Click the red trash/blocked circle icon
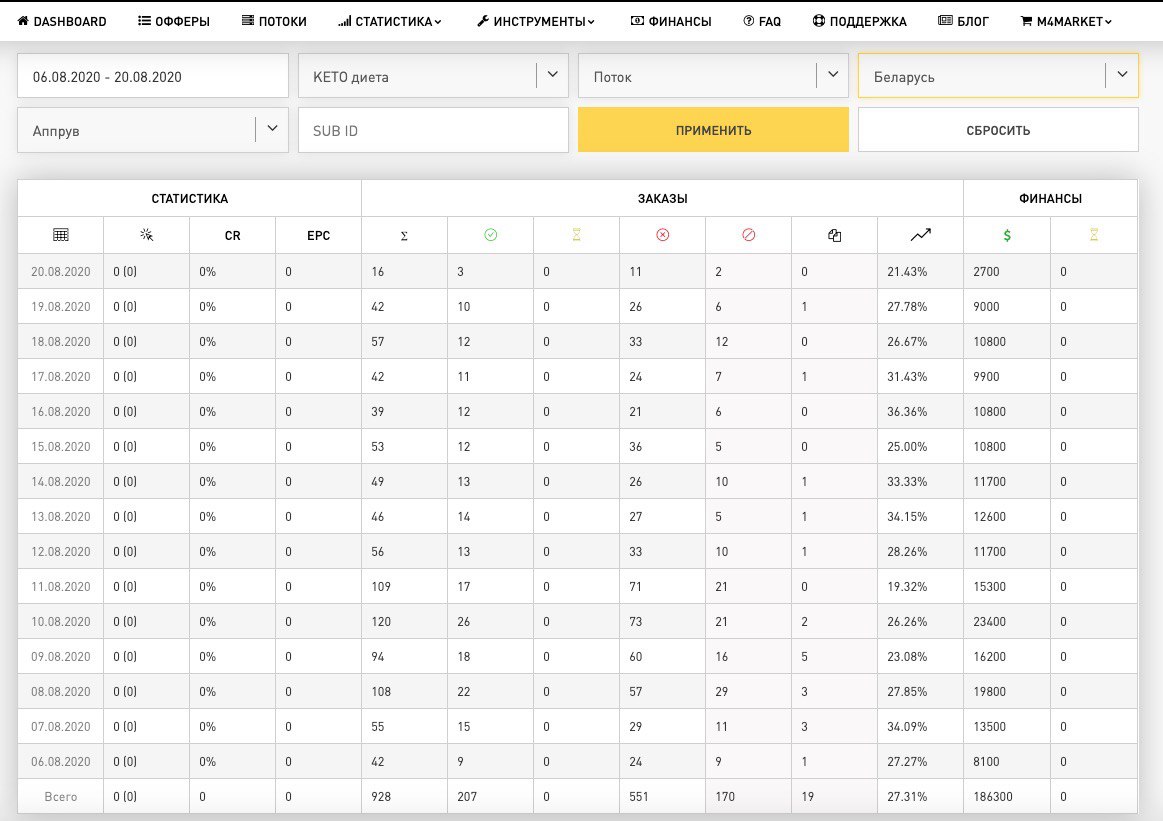This screenshot has height=821, width=1163. [x=748, y=234]
